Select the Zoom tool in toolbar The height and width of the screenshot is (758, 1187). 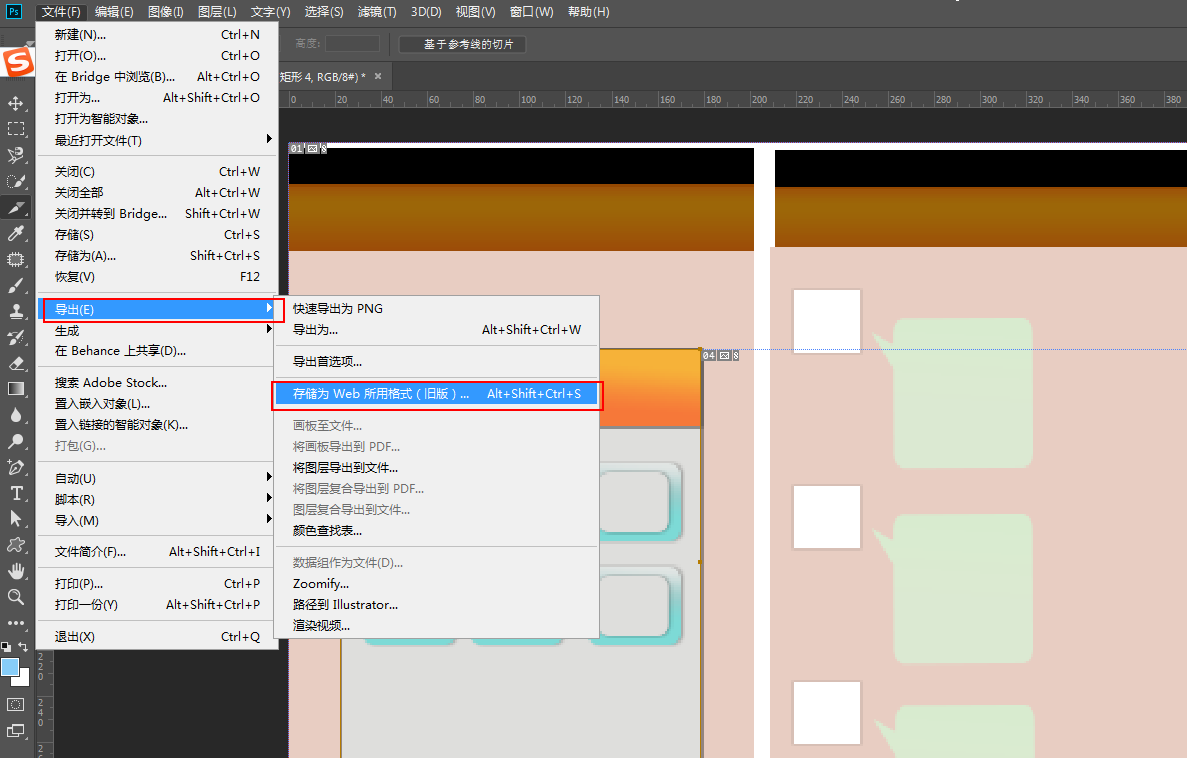[16, 597]
